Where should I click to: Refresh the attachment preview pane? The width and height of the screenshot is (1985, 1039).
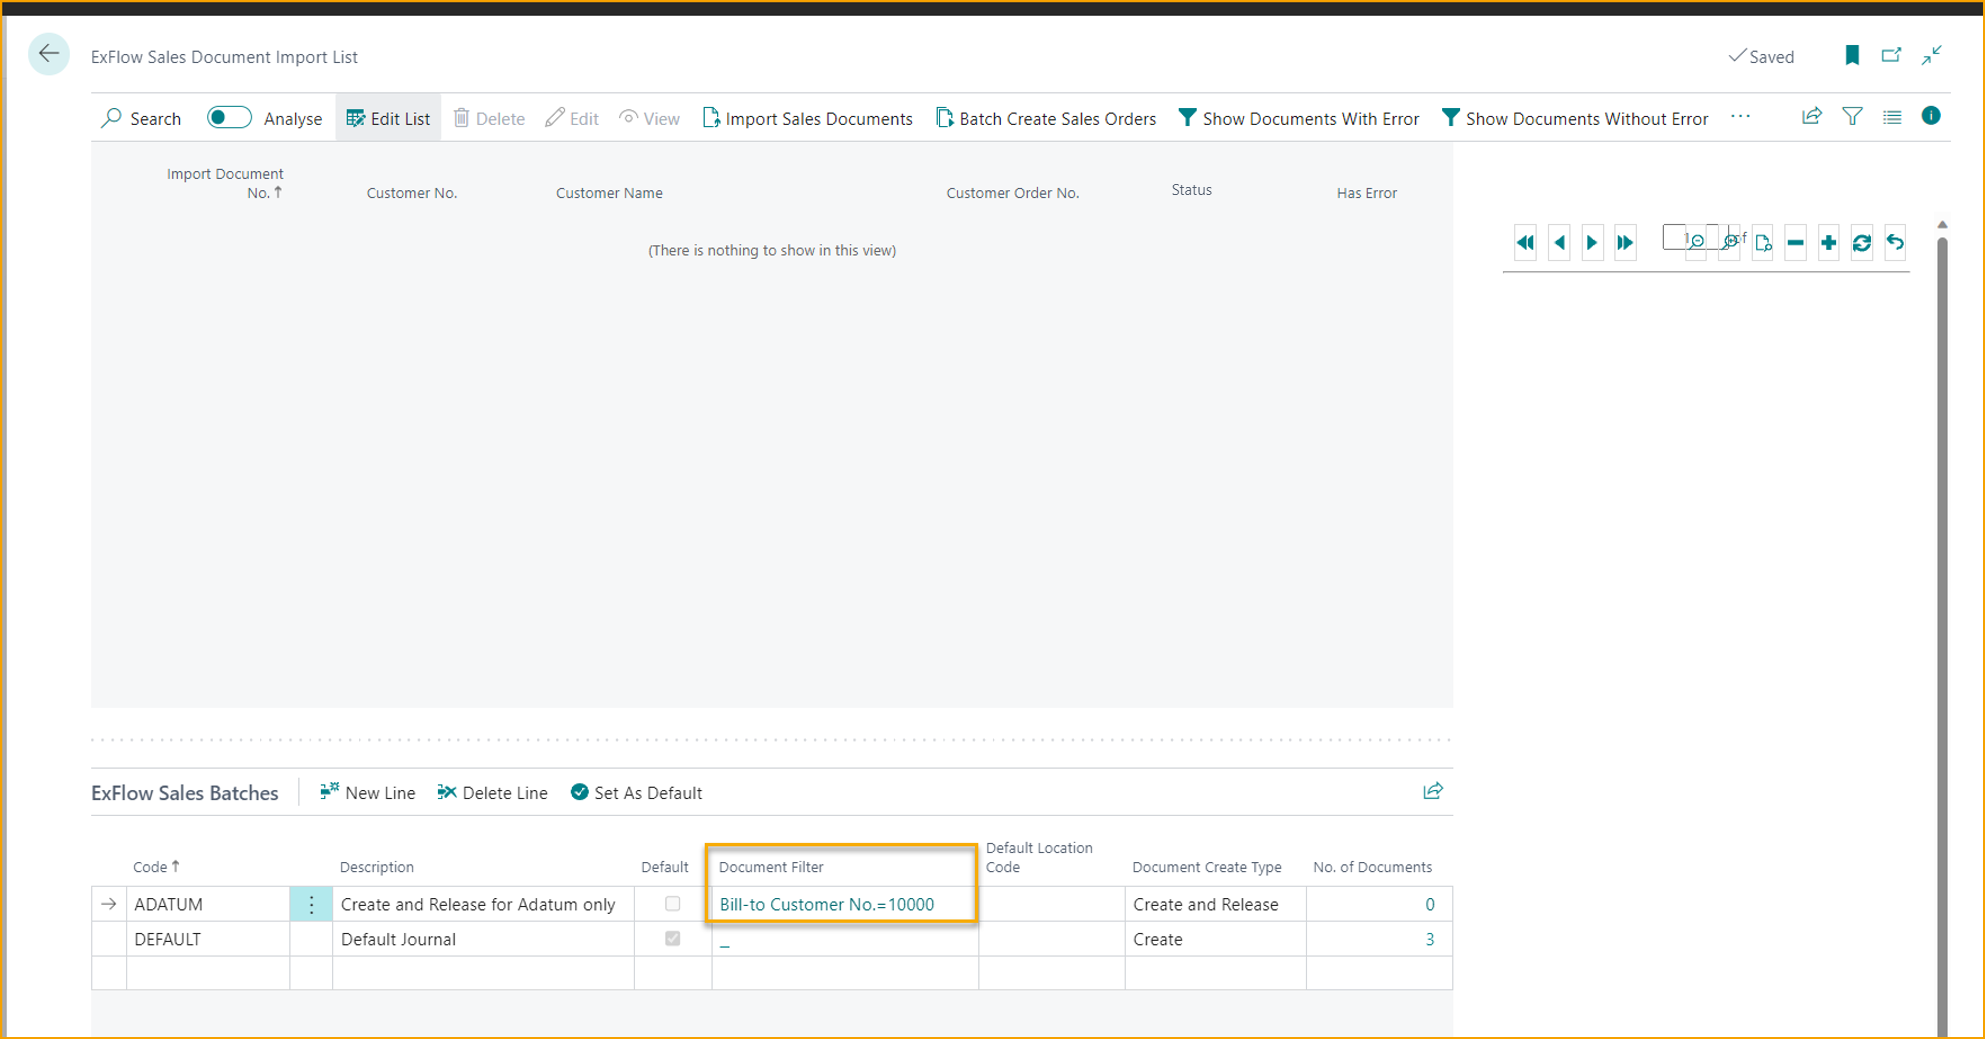(x=1862, y=243)
